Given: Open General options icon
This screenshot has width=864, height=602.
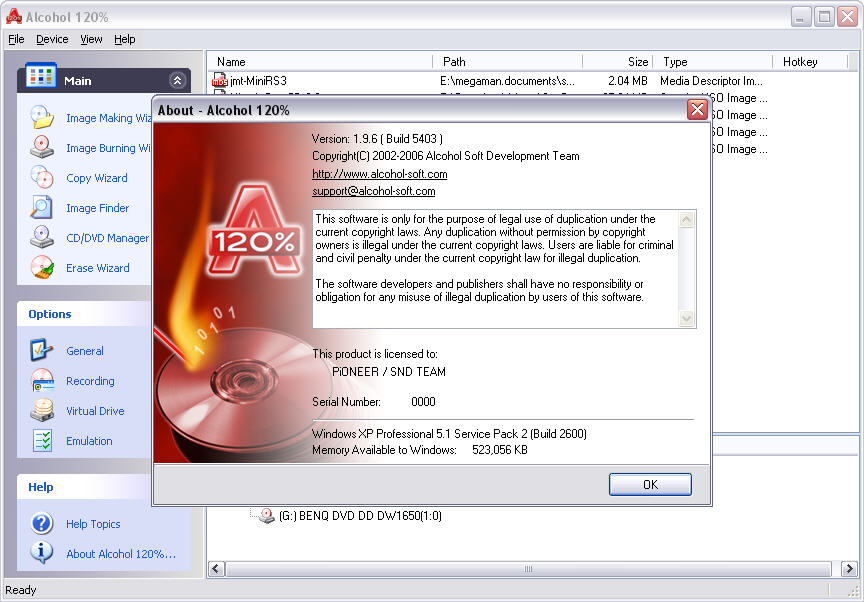Looking at the screenshot, I should click(42, 351).
